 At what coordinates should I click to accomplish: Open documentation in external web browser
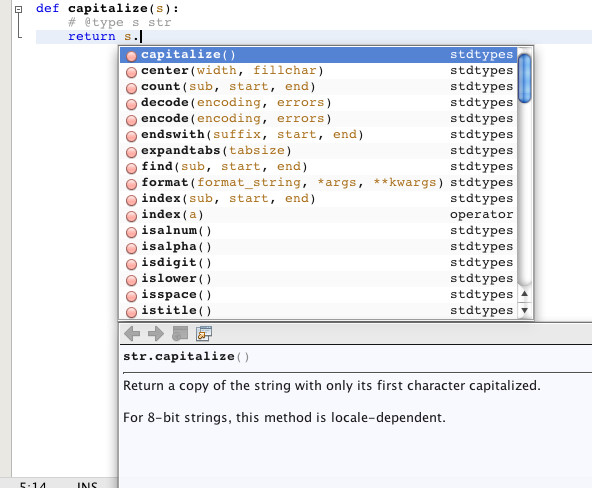pyautogui.click(x=180, y=334)
